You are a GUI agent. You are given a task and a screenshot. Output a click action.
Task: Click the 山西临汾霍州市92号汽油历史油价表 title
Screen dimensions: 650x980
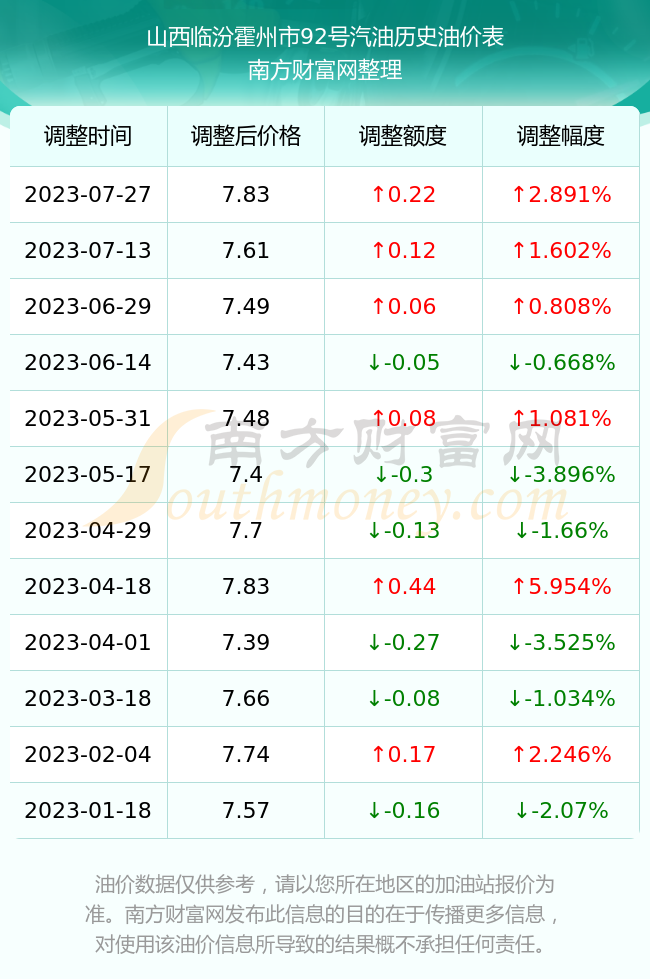(325, 38)
